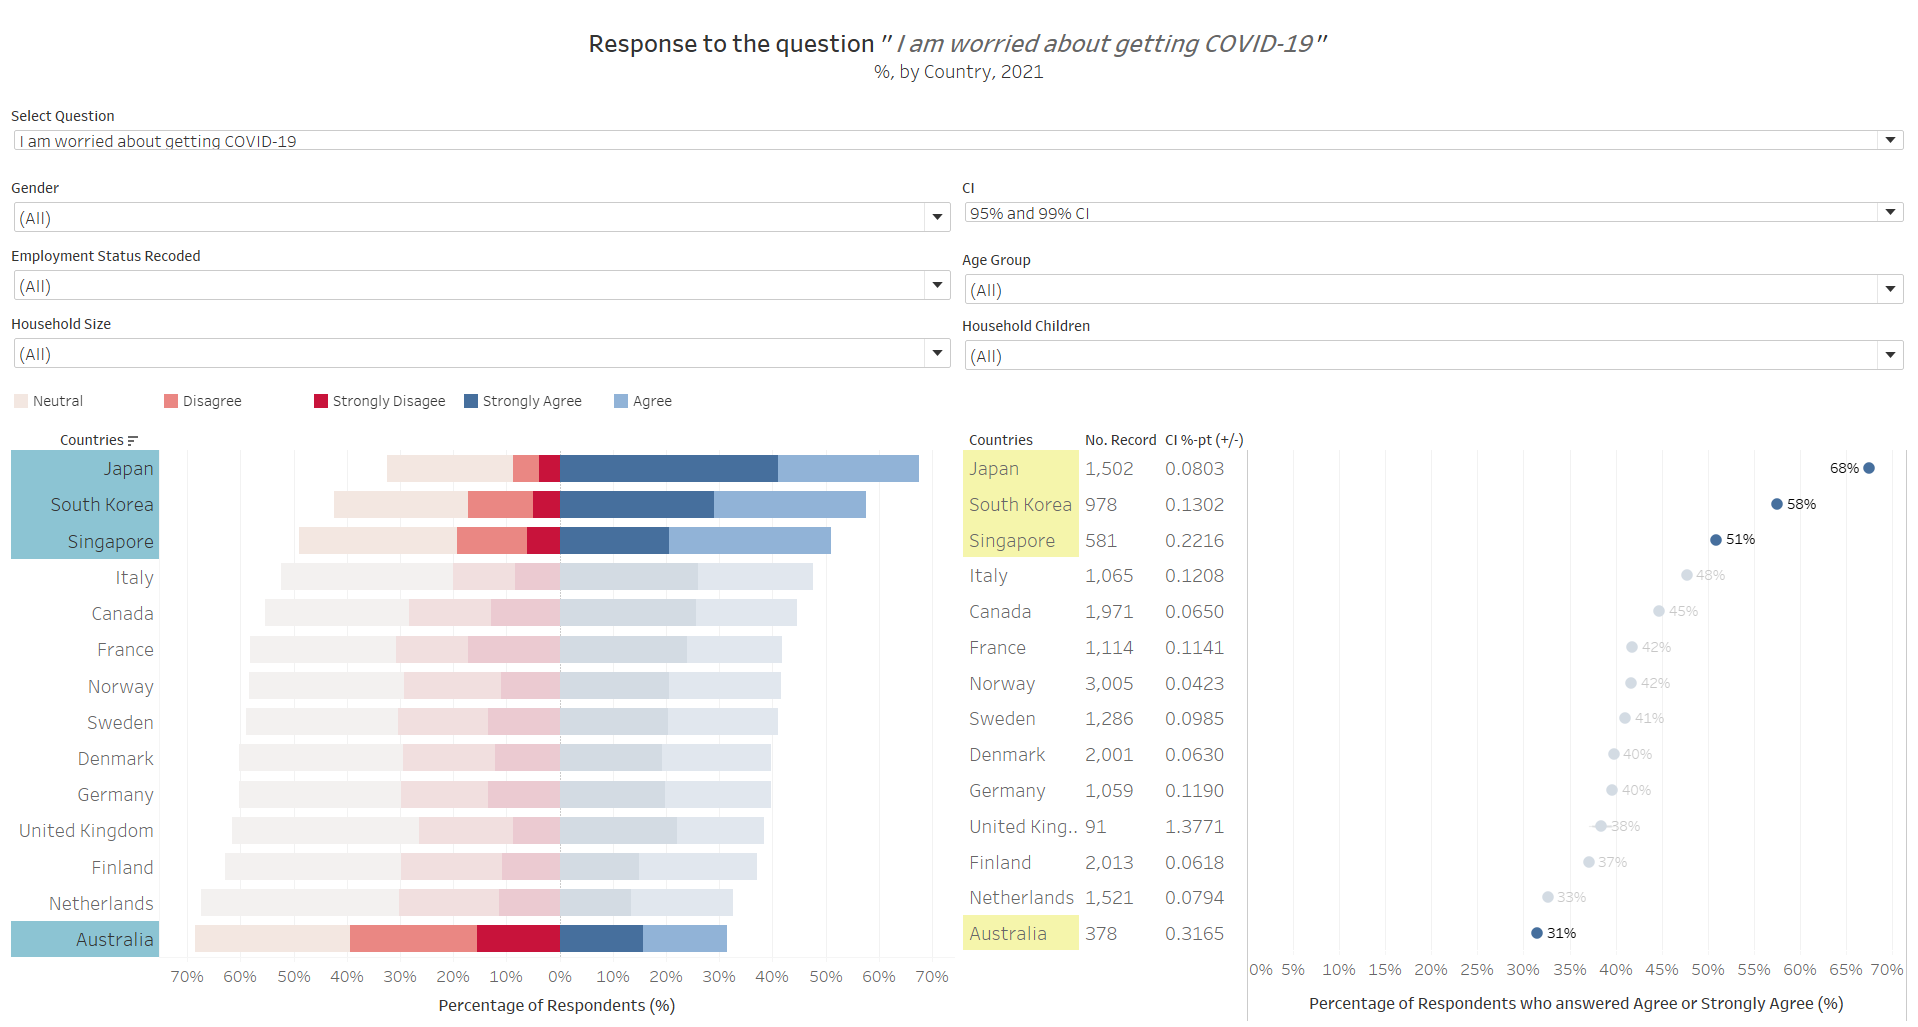Expand the Age Group filter

coord(1890,290)
